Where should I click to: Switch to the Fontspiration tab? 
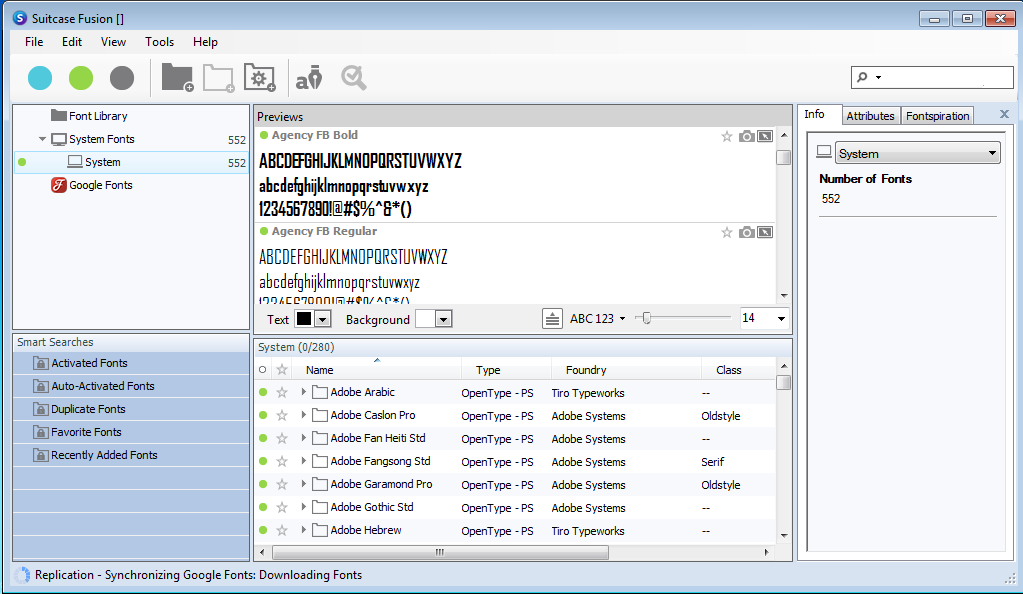[938, 116]
